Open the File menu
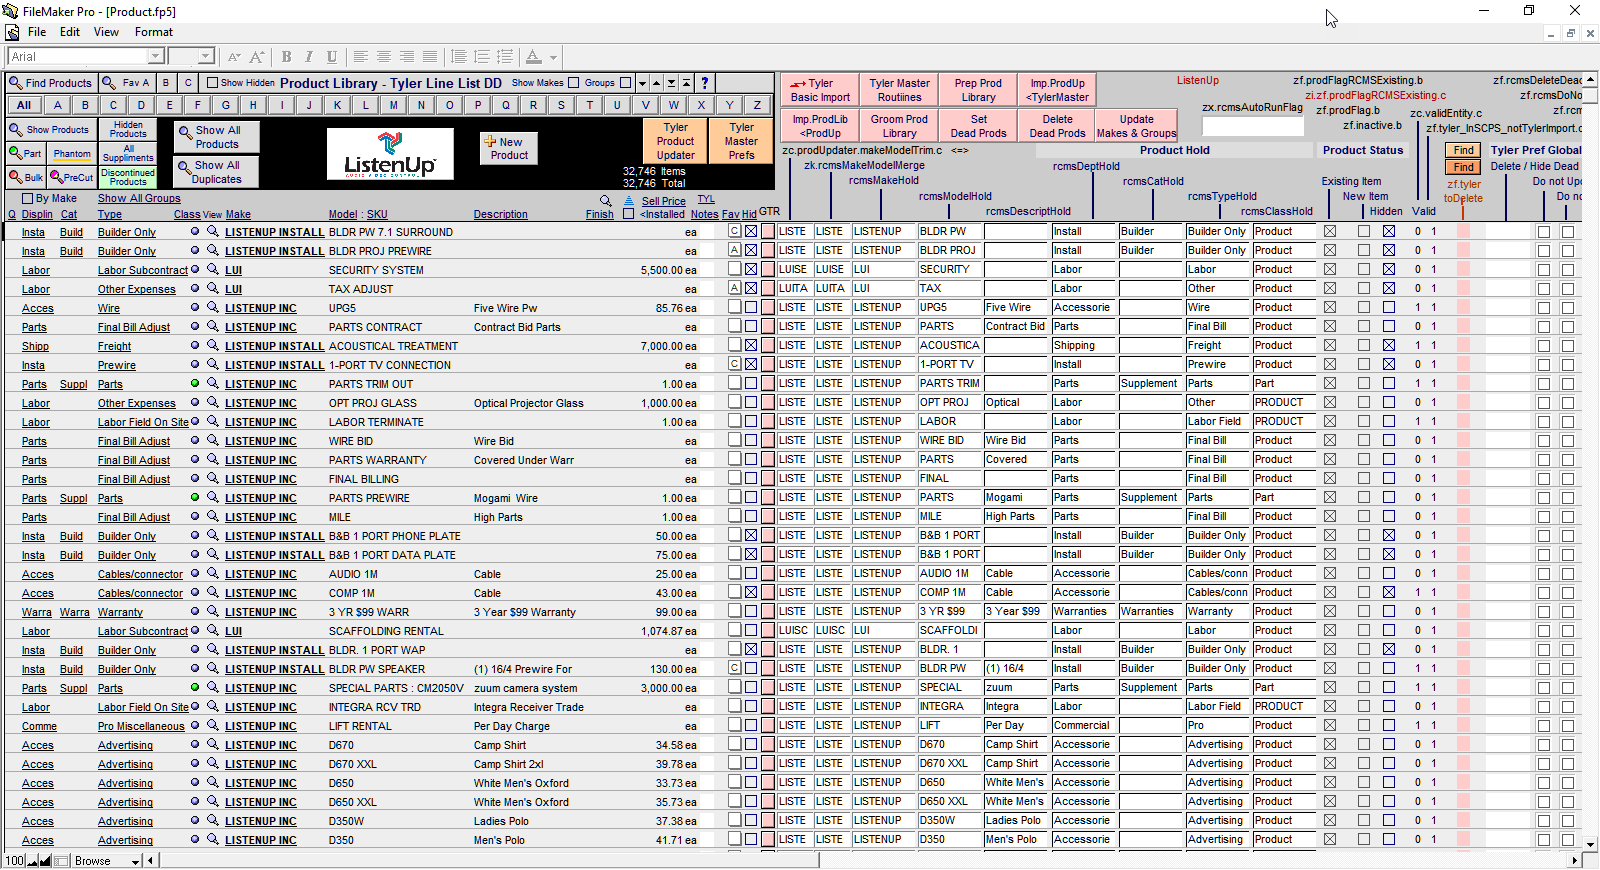1600x870 pixels. [37, 32]
